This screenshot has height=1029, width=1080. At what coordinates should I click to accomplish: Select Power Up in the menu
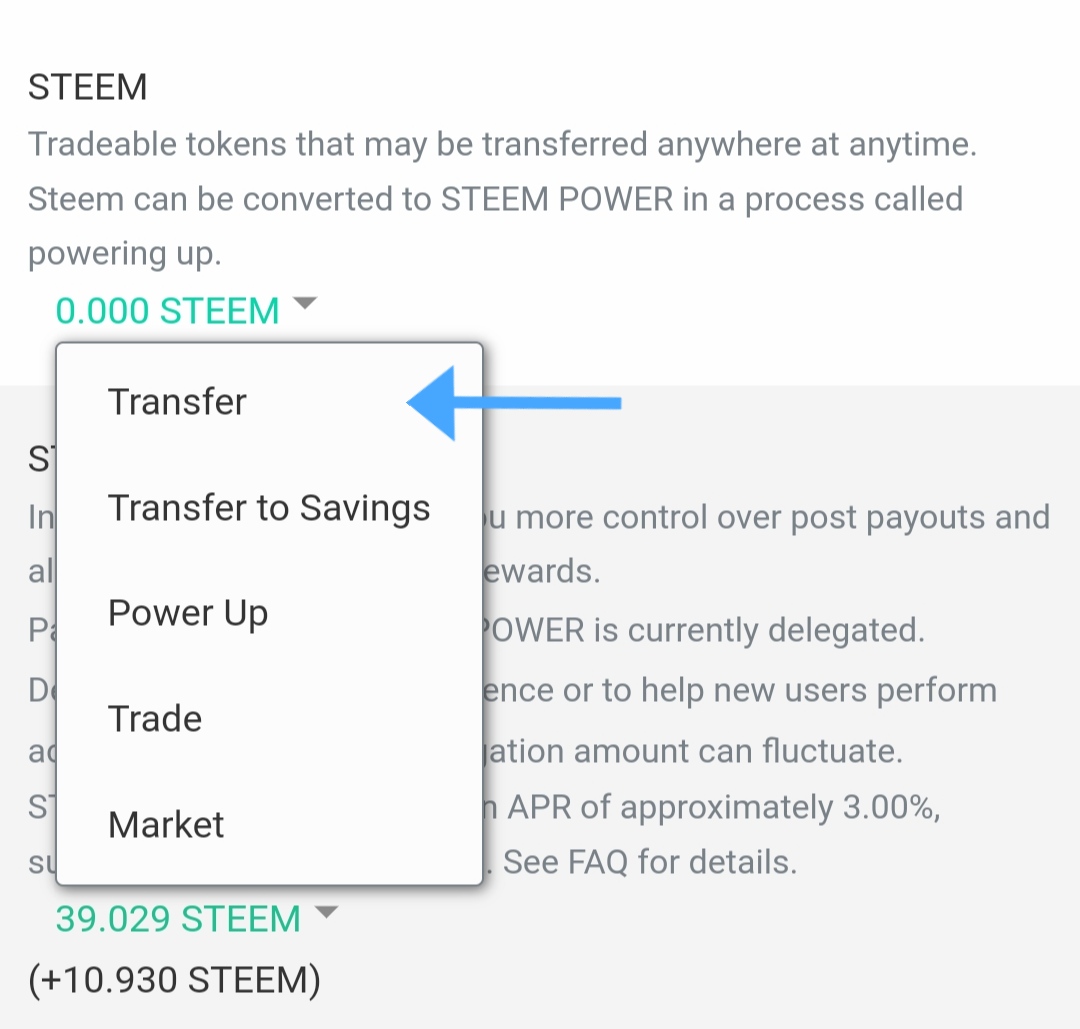point(188,613)
